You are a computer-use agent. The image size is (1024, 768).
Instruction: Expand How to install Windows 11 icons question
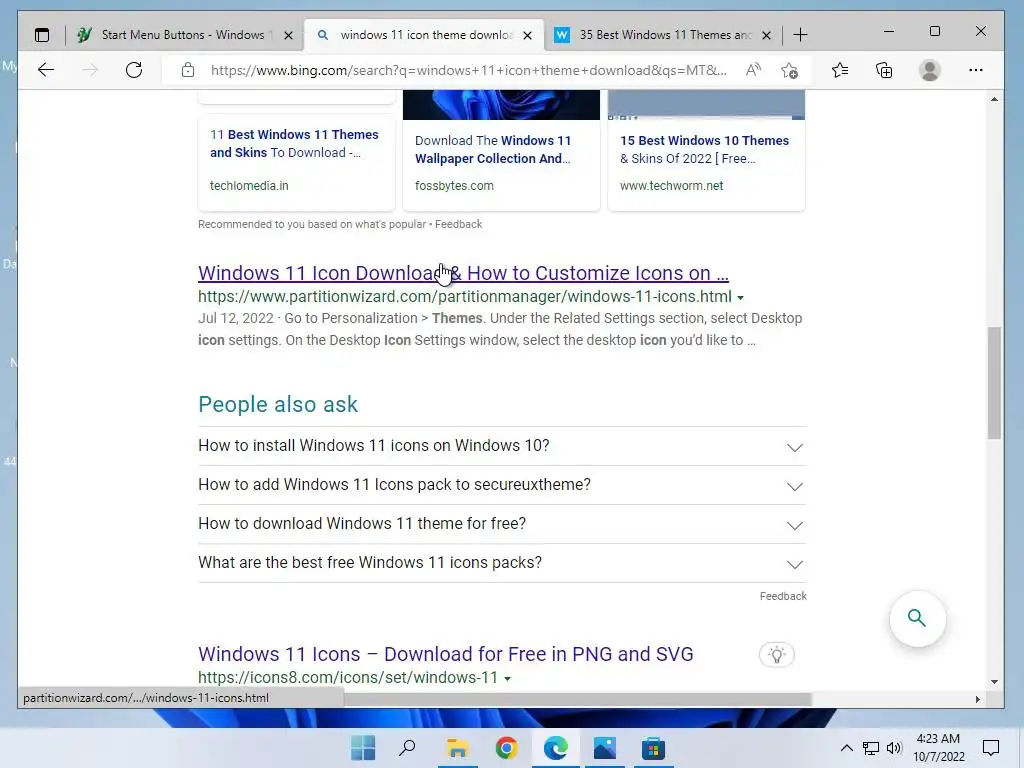click(502, 446)
